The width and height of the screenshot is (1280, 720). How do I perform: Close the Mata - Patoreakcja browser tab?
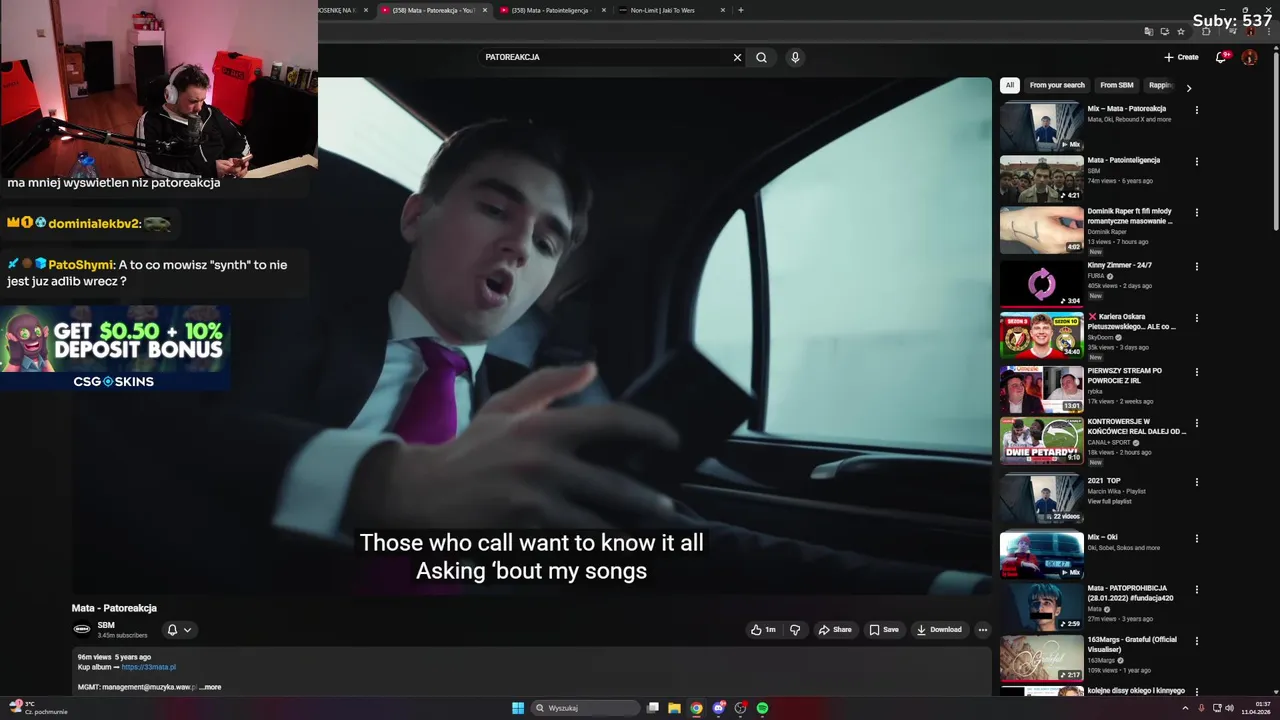click(485, 10)
